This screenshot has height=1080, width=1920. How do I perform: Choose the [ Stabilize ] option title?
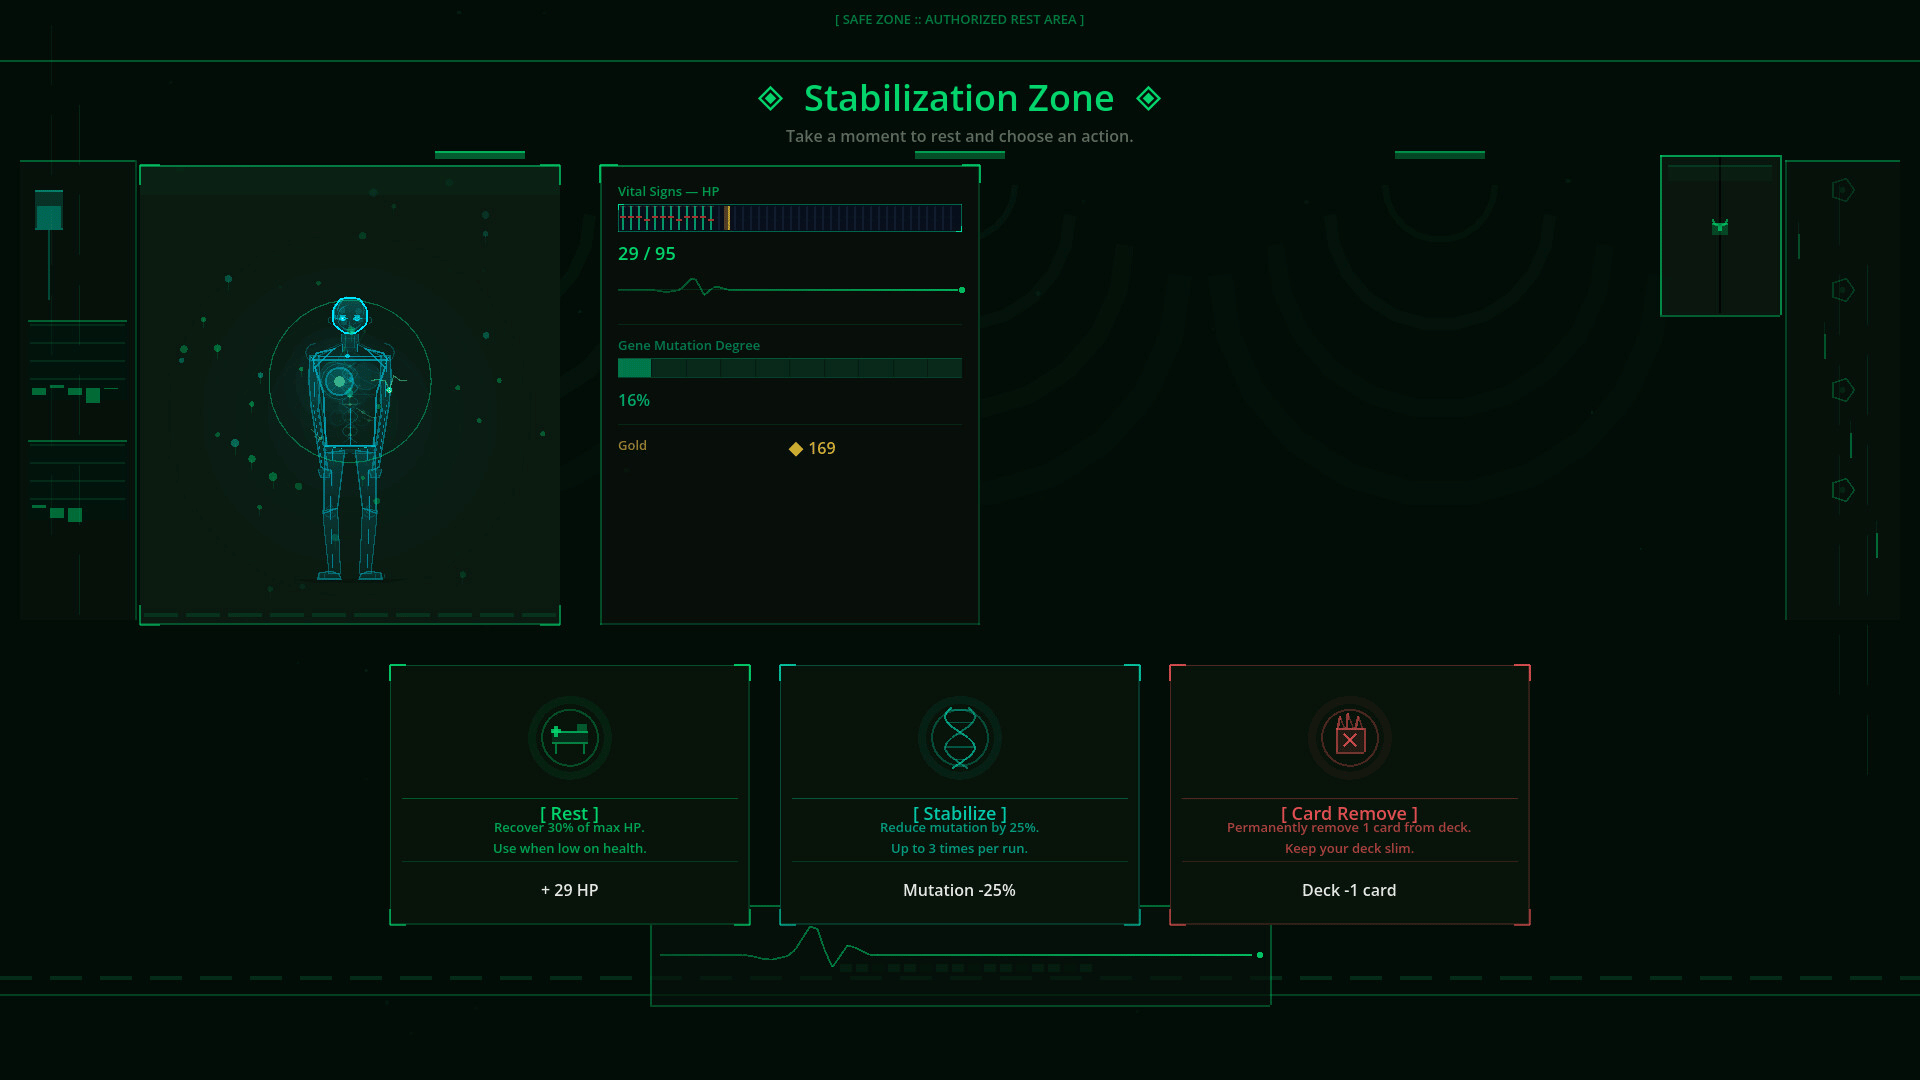click(x=960, y=813)
